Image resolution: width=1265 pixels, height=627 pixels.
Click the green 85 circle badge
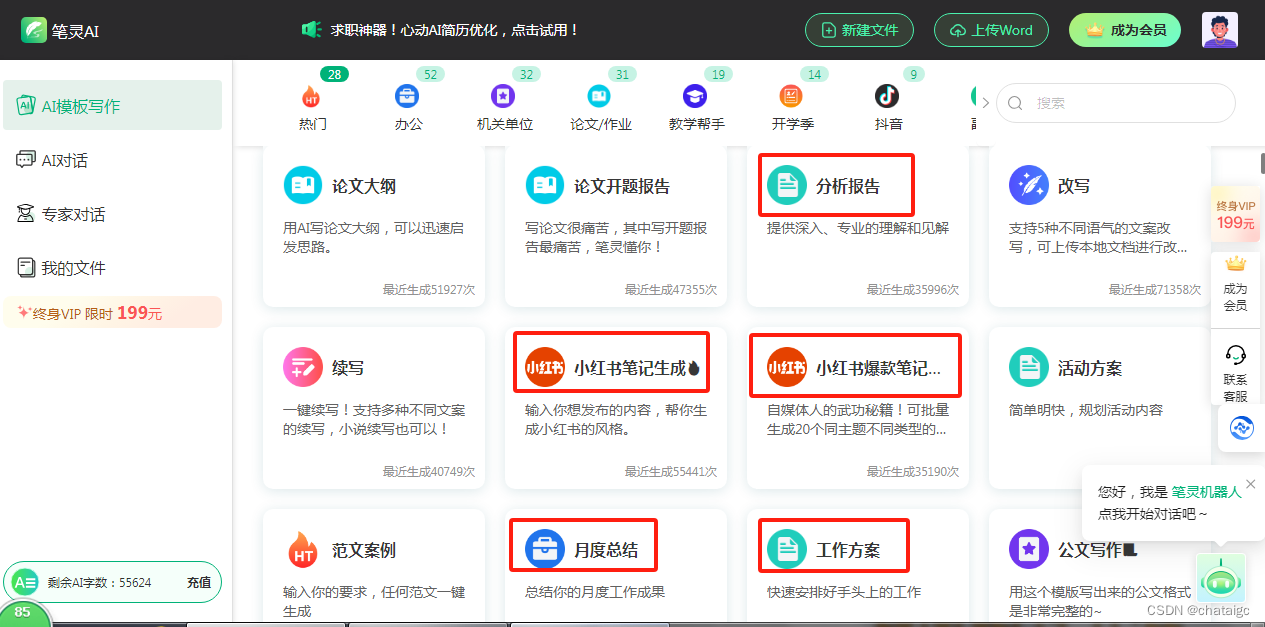click(x=22, y=612)
